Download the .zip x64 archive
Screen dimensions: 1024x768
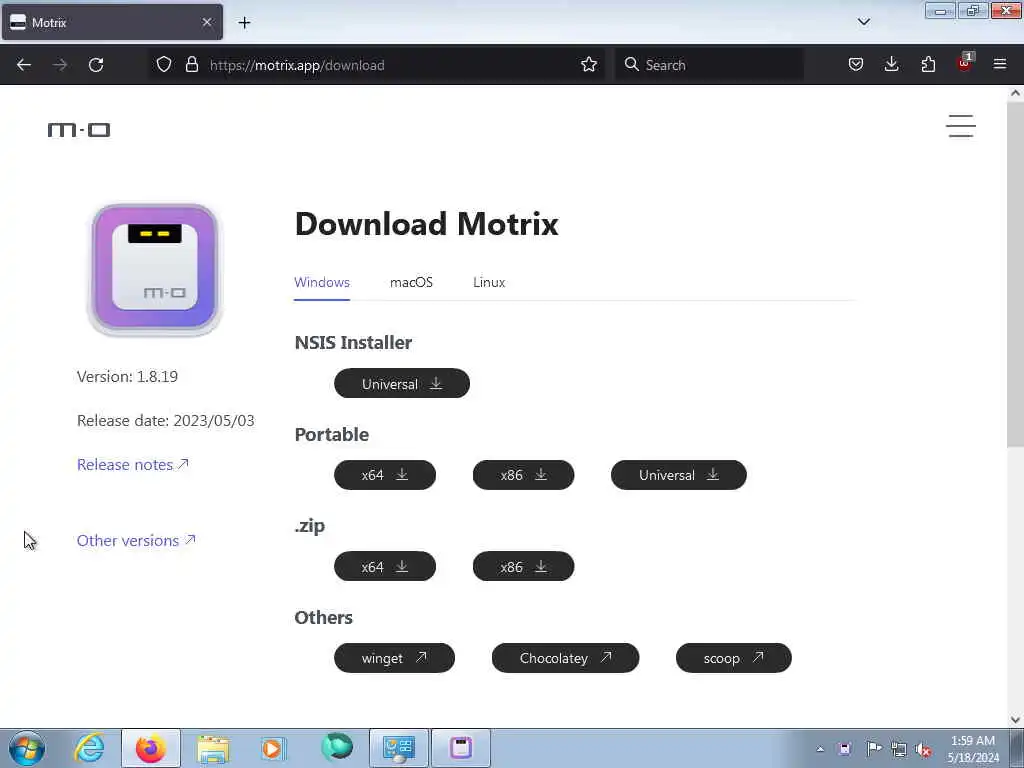(x=385, y=566)
